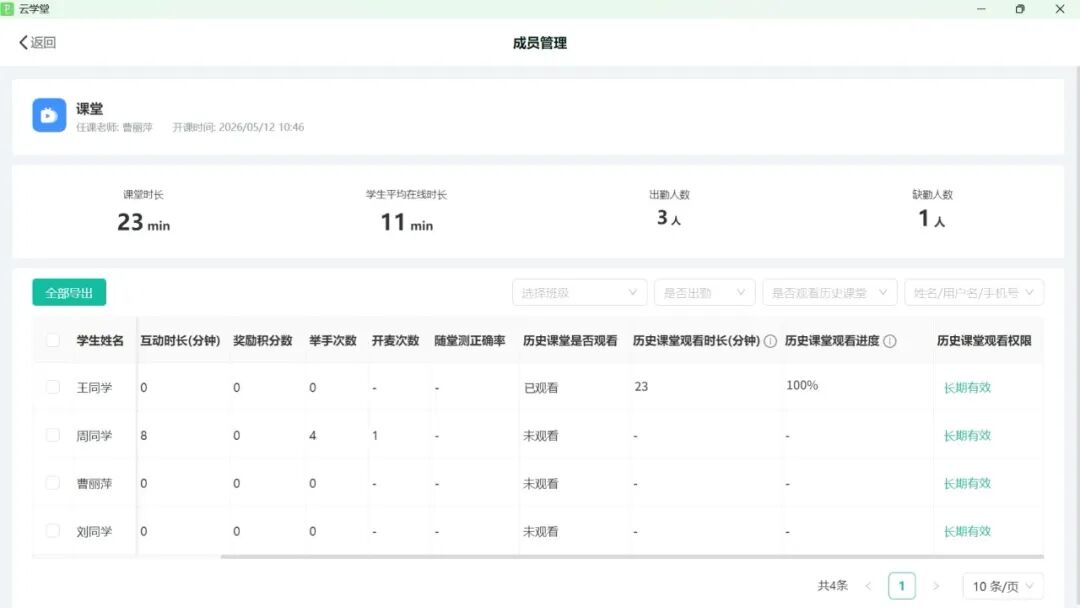The height and width of the screenshot is (608, 1080).
Task: Click info icon beside 历史课堂观看时长(分钟)
Action: [x=770, y=341]
